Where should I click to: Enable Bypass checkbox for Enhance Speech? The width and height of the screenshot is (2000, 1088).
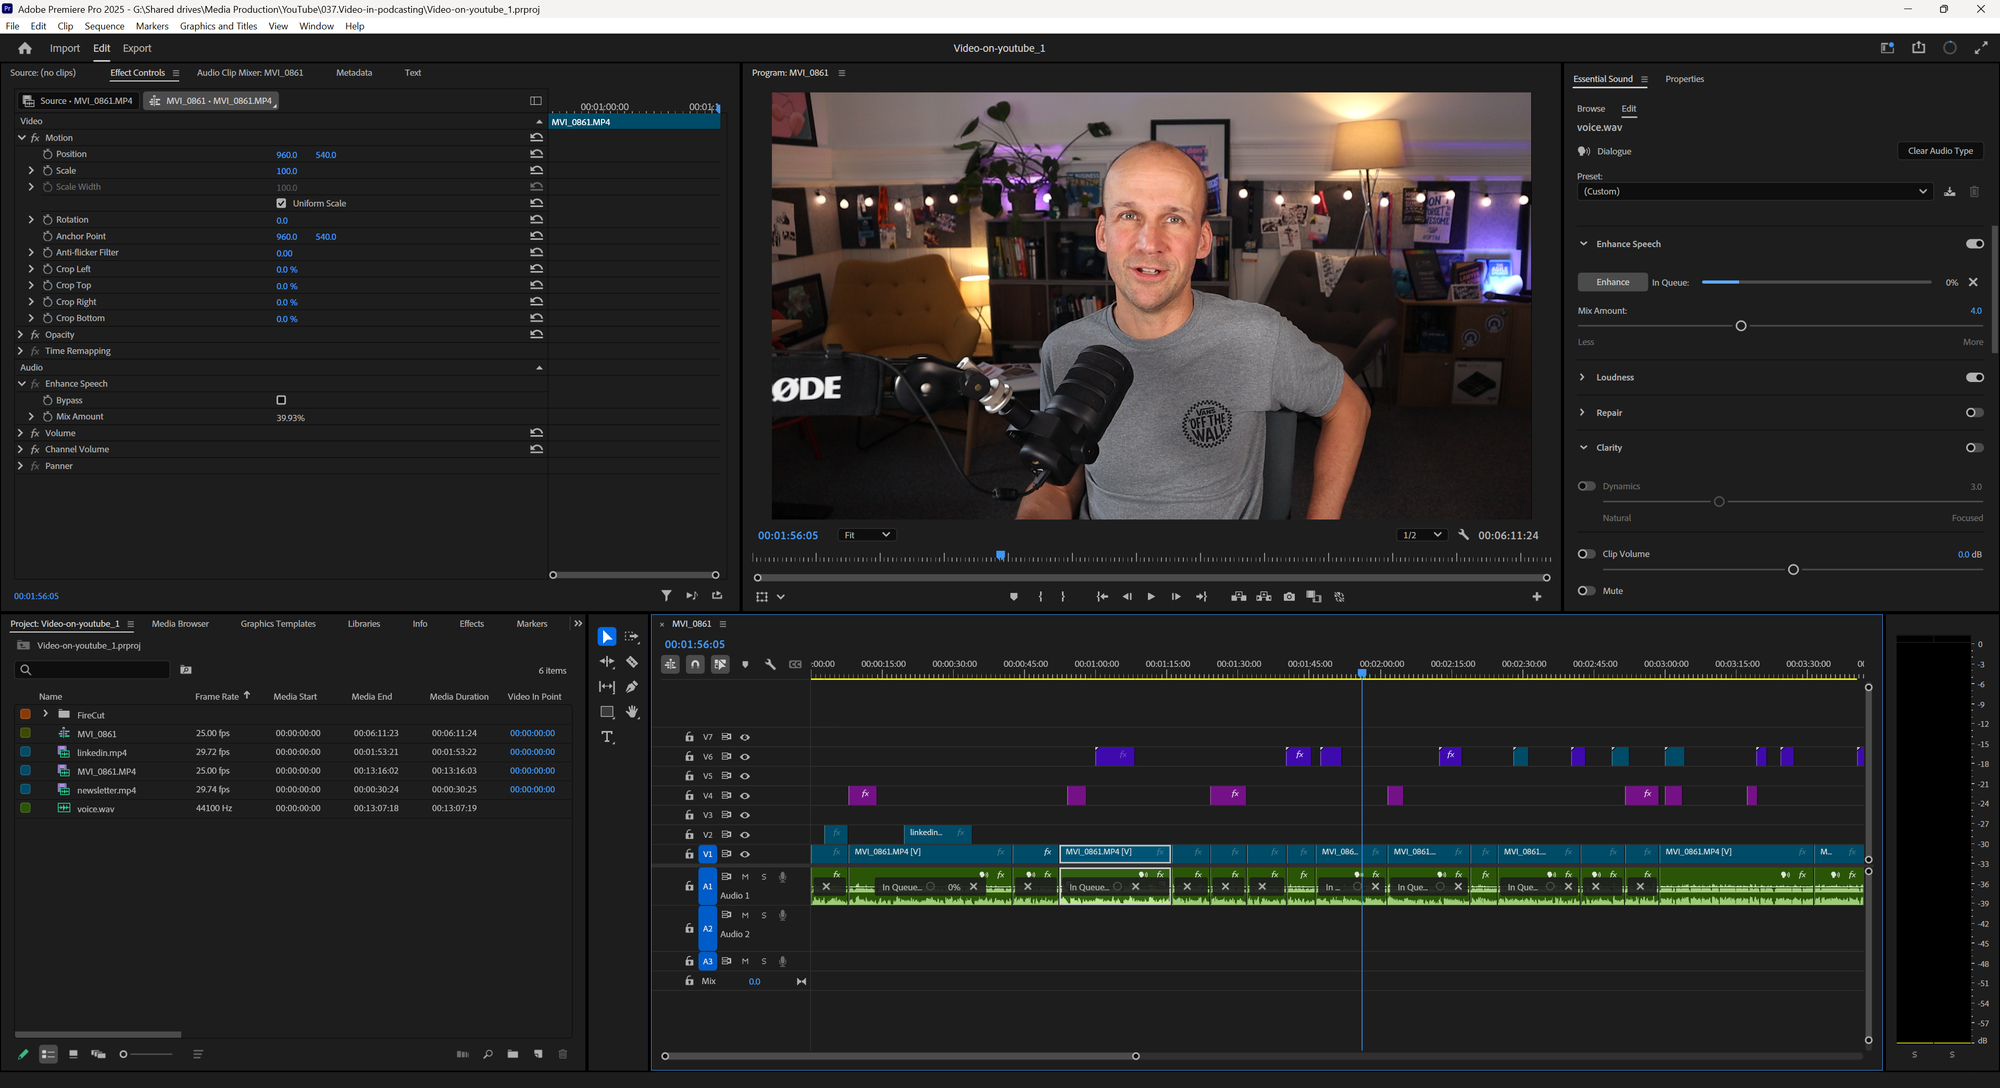(x=281, y=399)
